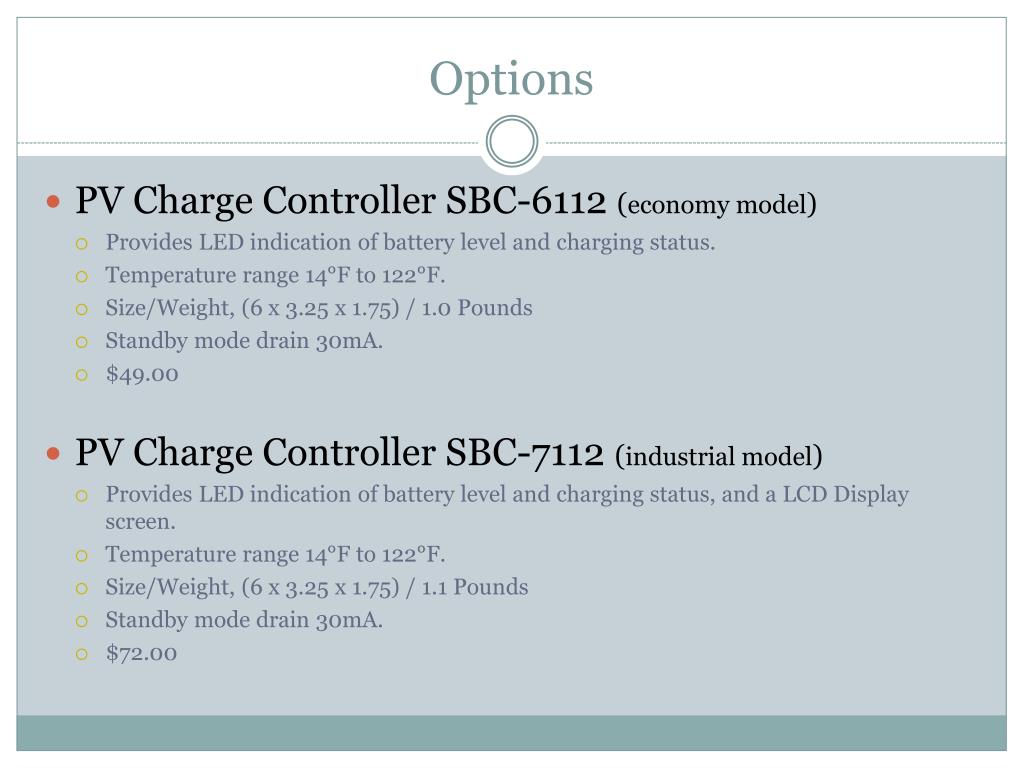This screenshot has height=768, width=1024.
Task: Click the $72.00 price text
Action: [x=141, y=653]
